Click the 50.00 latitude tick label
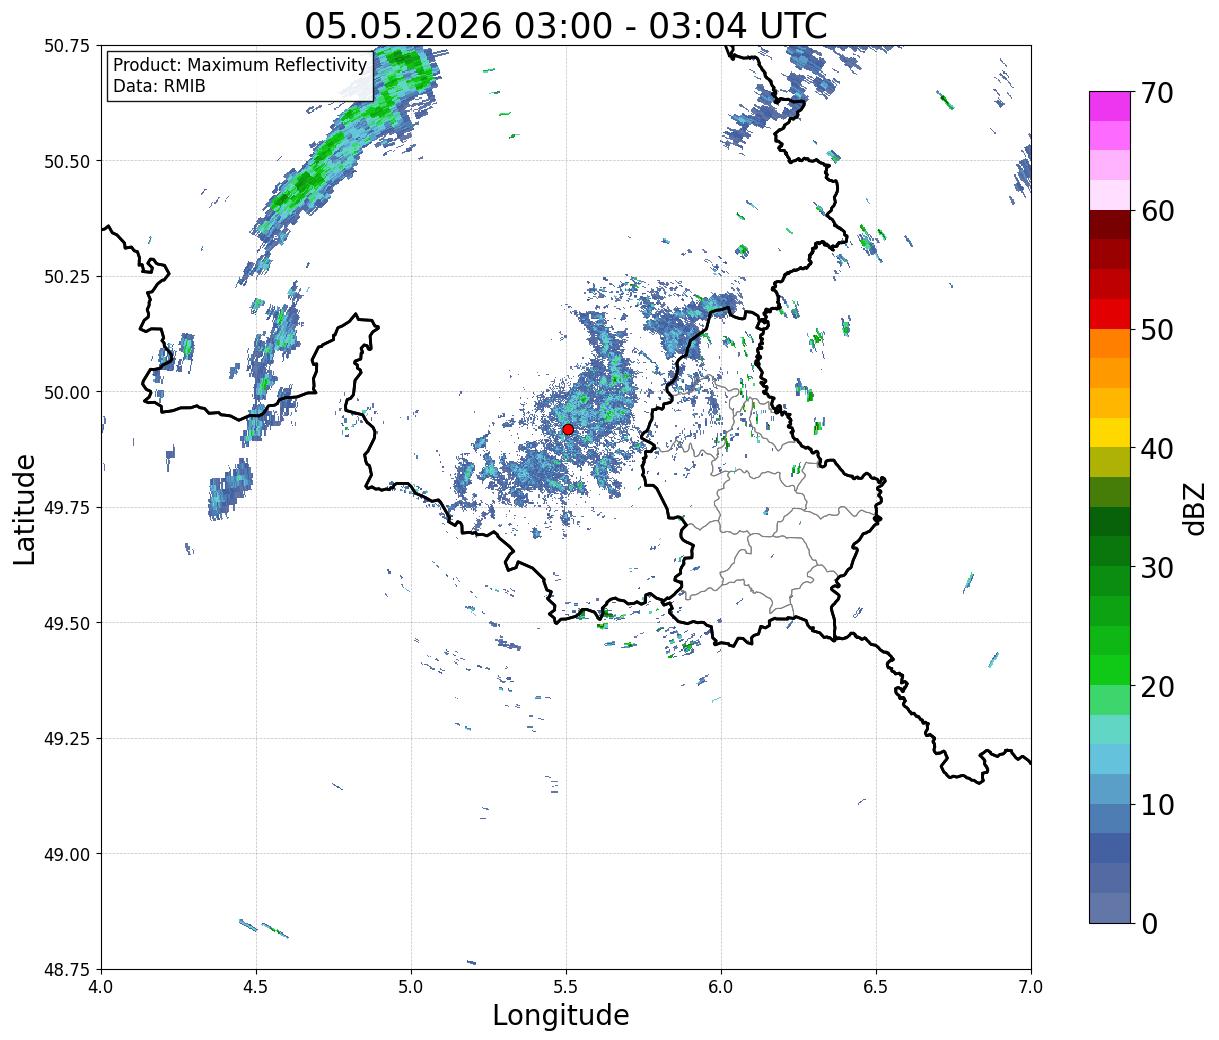This screenshot has width=1219, height=1040. [x=68, y=392]
